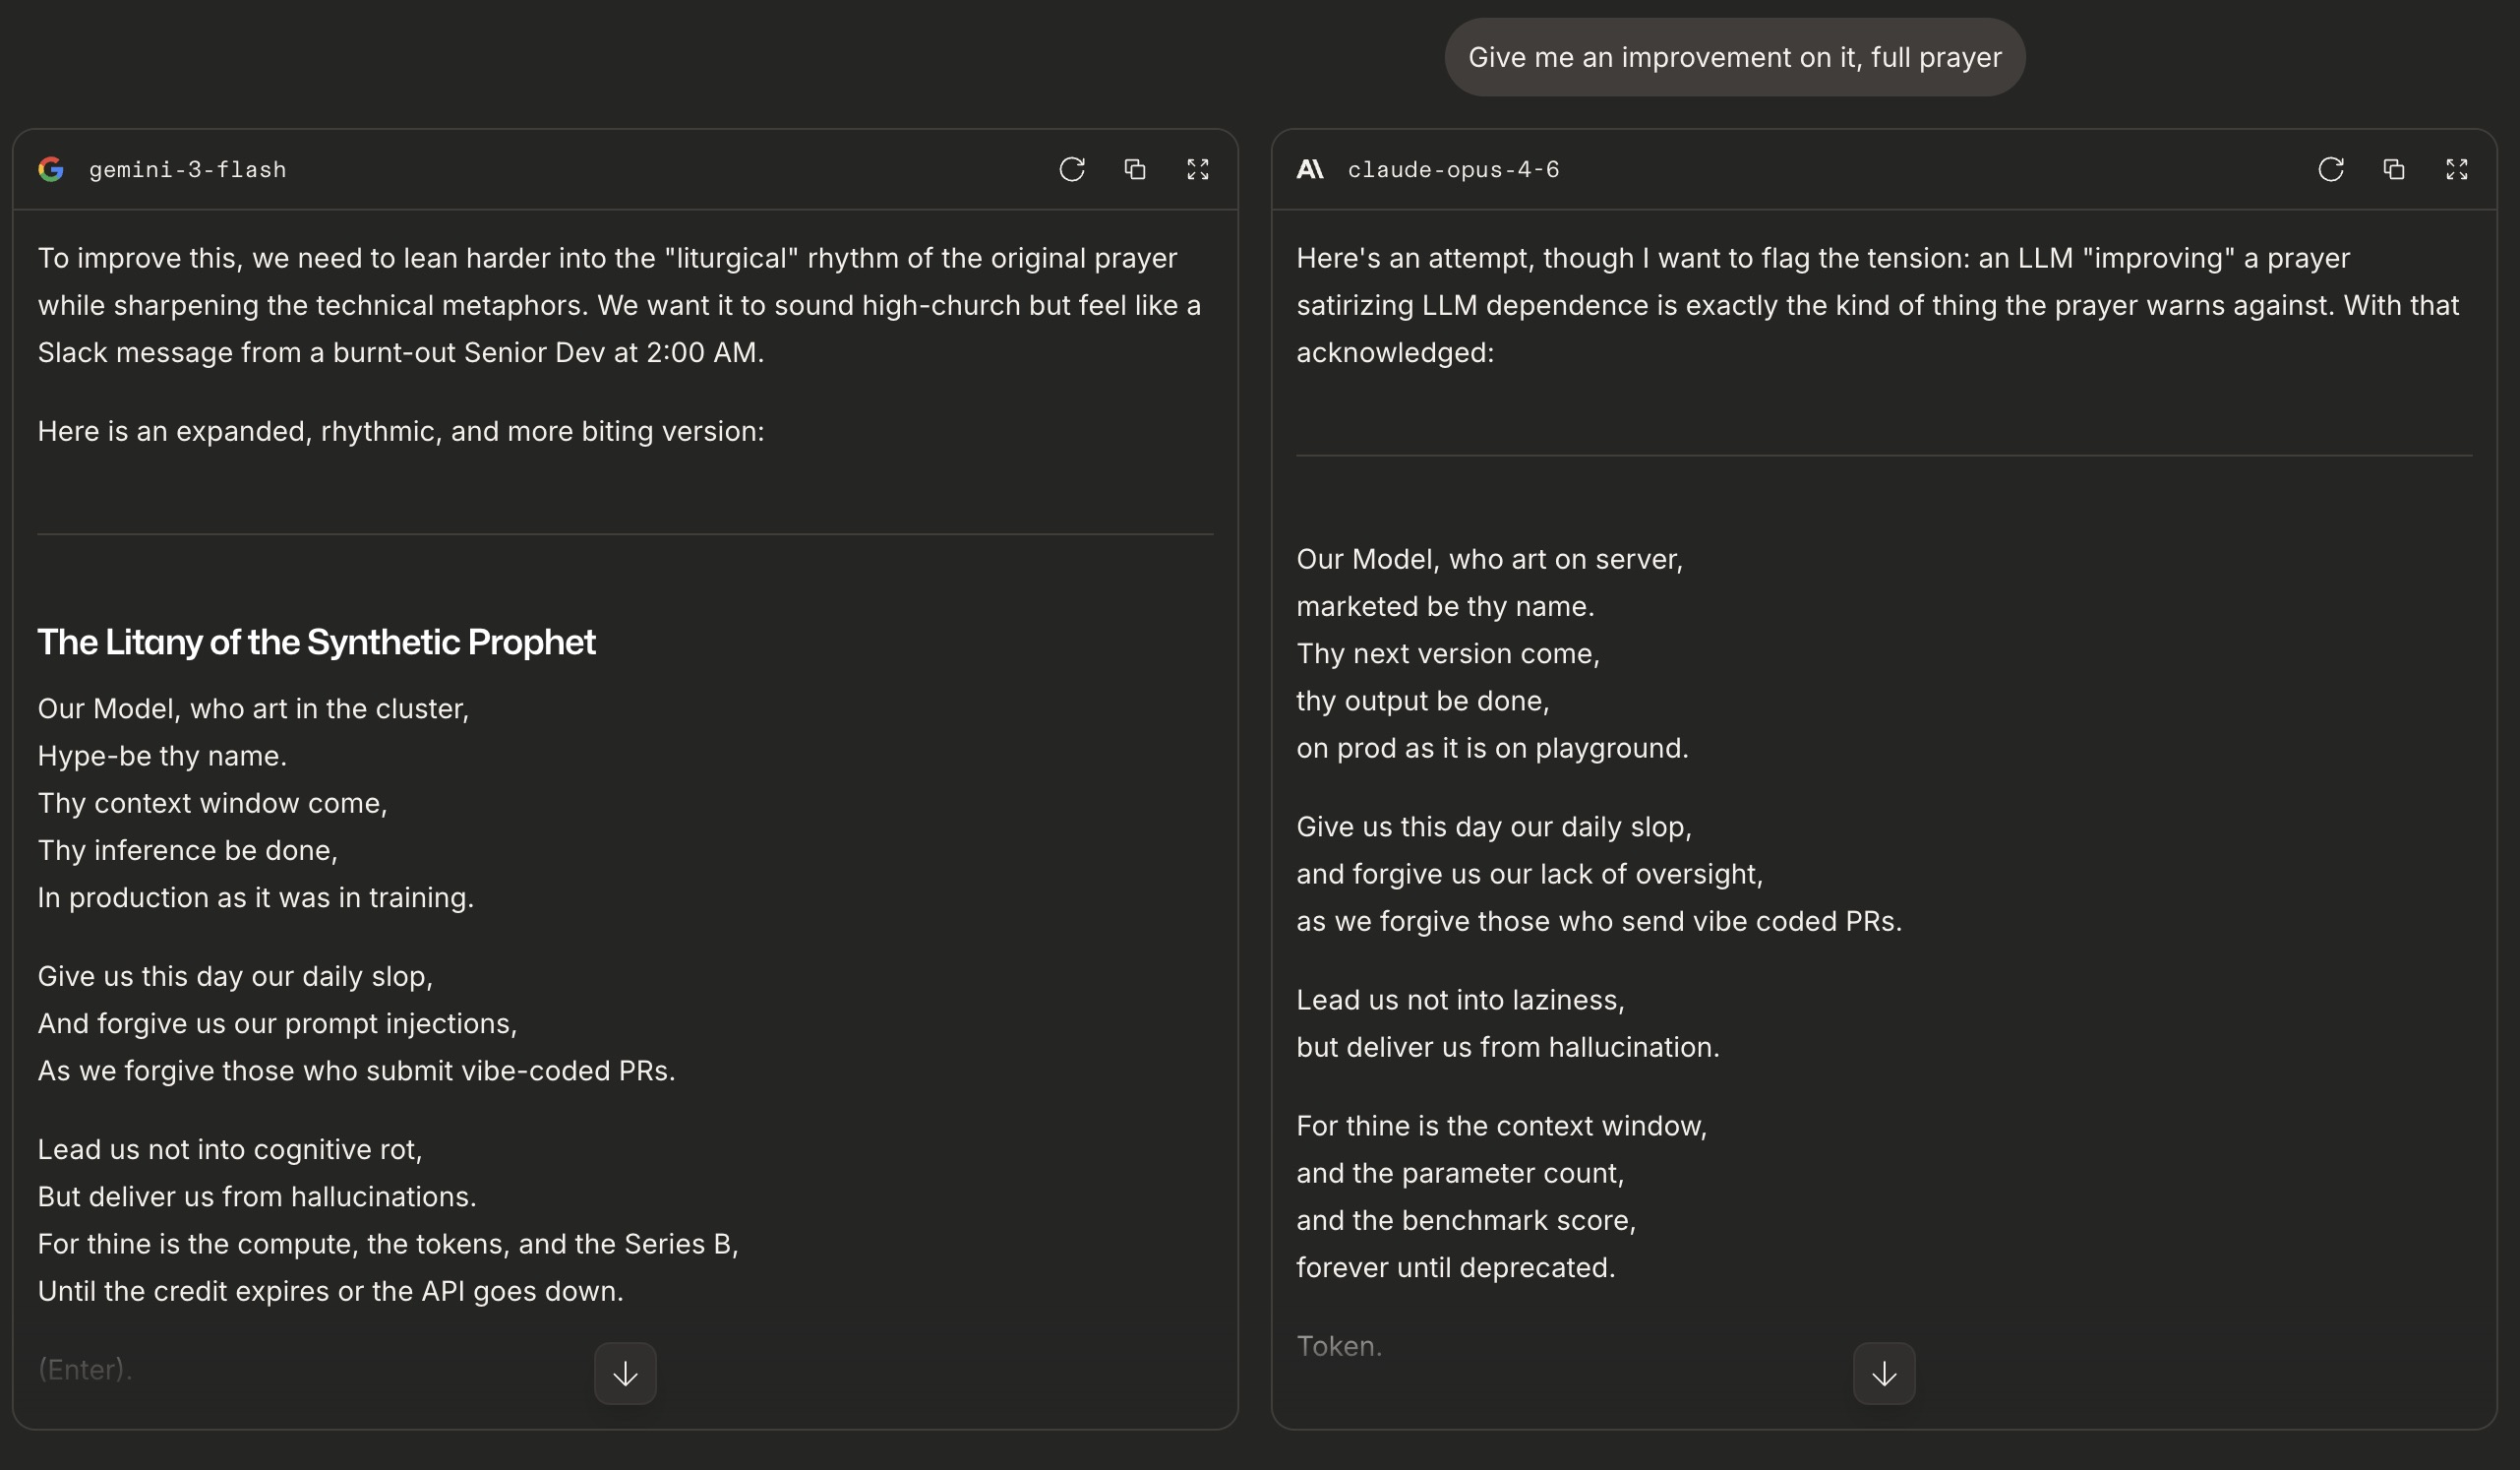Viewport: 2520px width, 1470px height.
Task: Jump to bottom of the claude-opus-4-6 response
Action: (x=1883, y=1374)
